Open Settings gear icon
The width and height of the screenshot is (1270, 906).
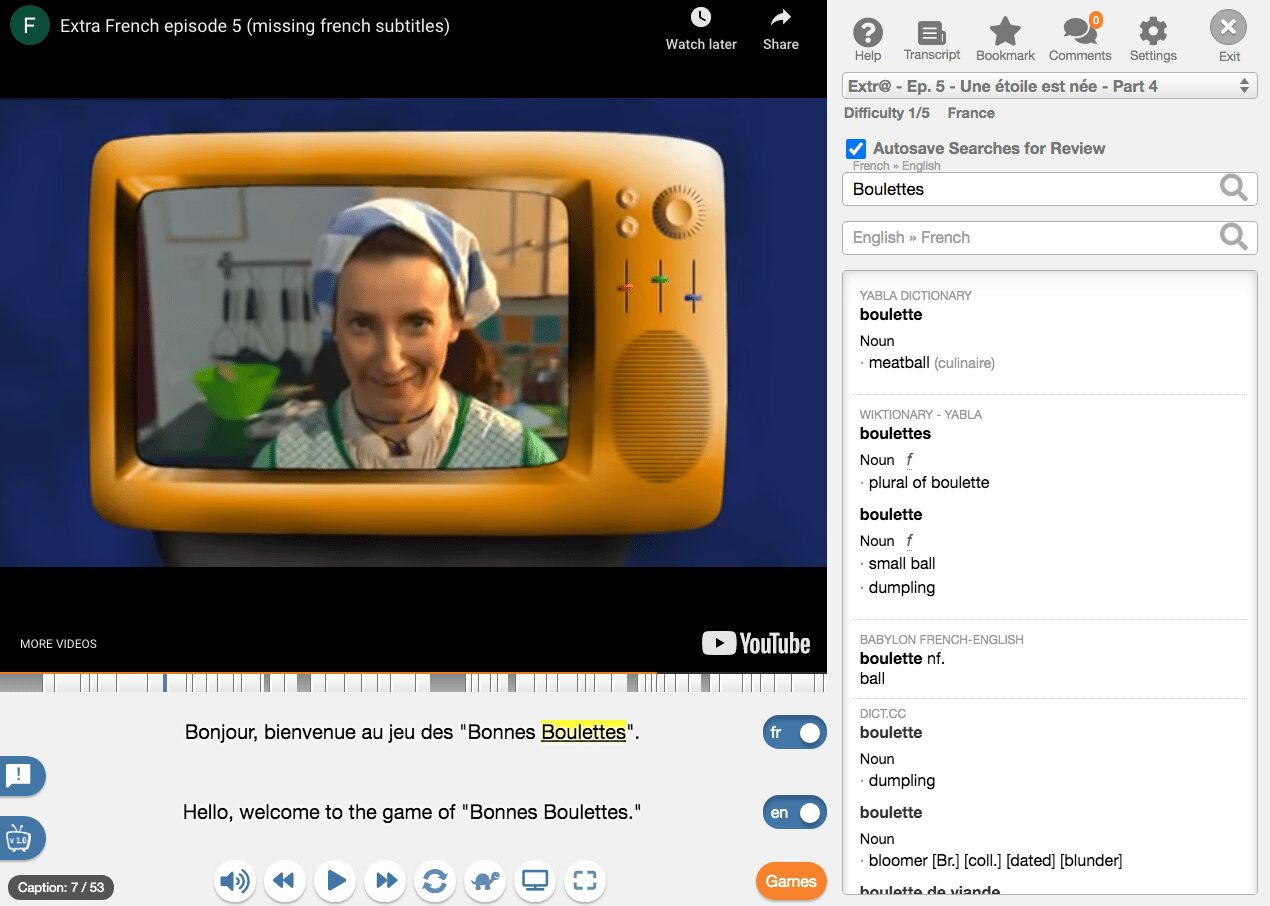[x=1153, y=33]
